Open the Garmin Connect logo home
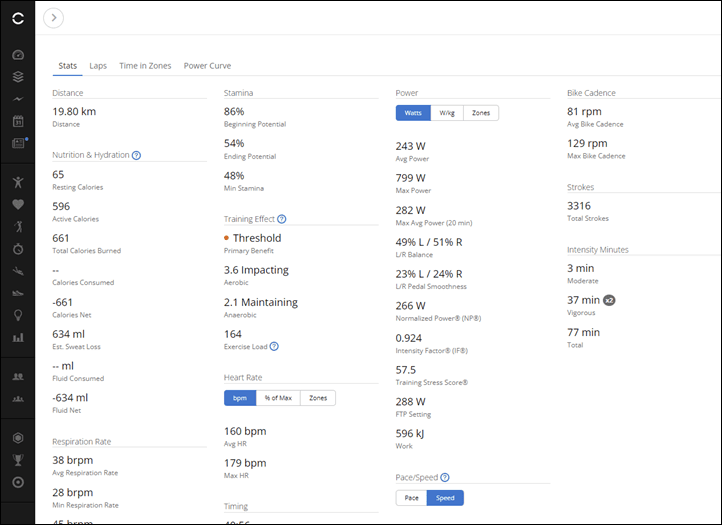This screenshot has height=525, width=722. pos(18,18)
